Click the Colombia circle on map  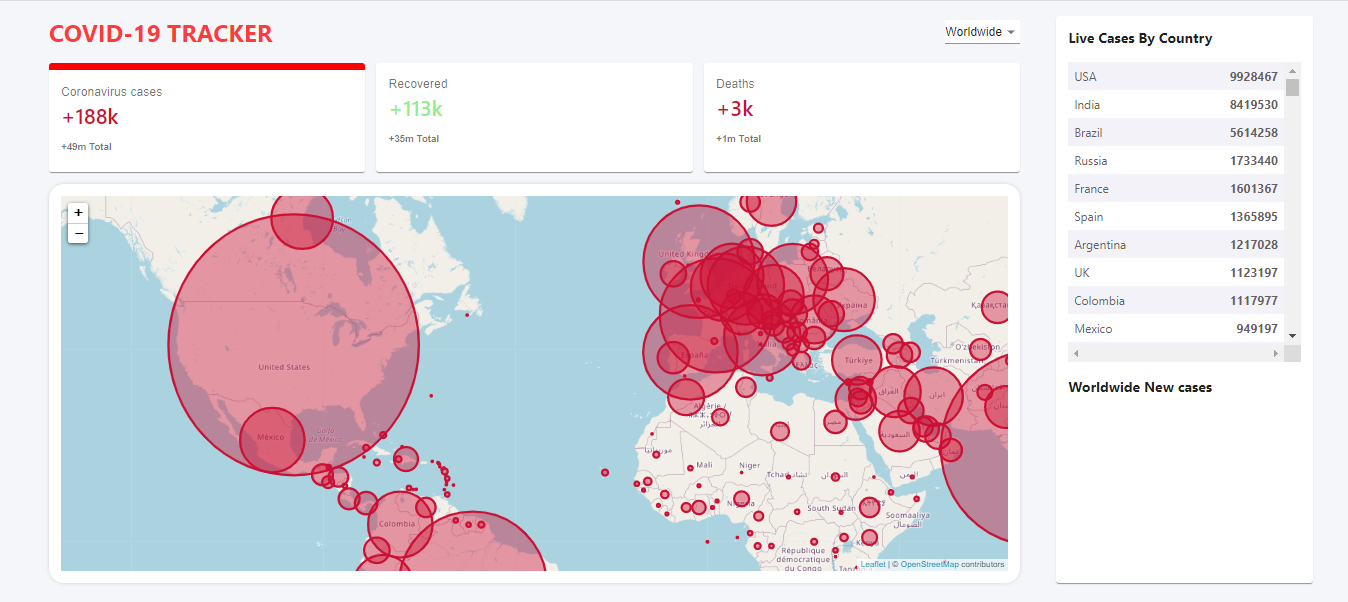(x=400, y=524)
